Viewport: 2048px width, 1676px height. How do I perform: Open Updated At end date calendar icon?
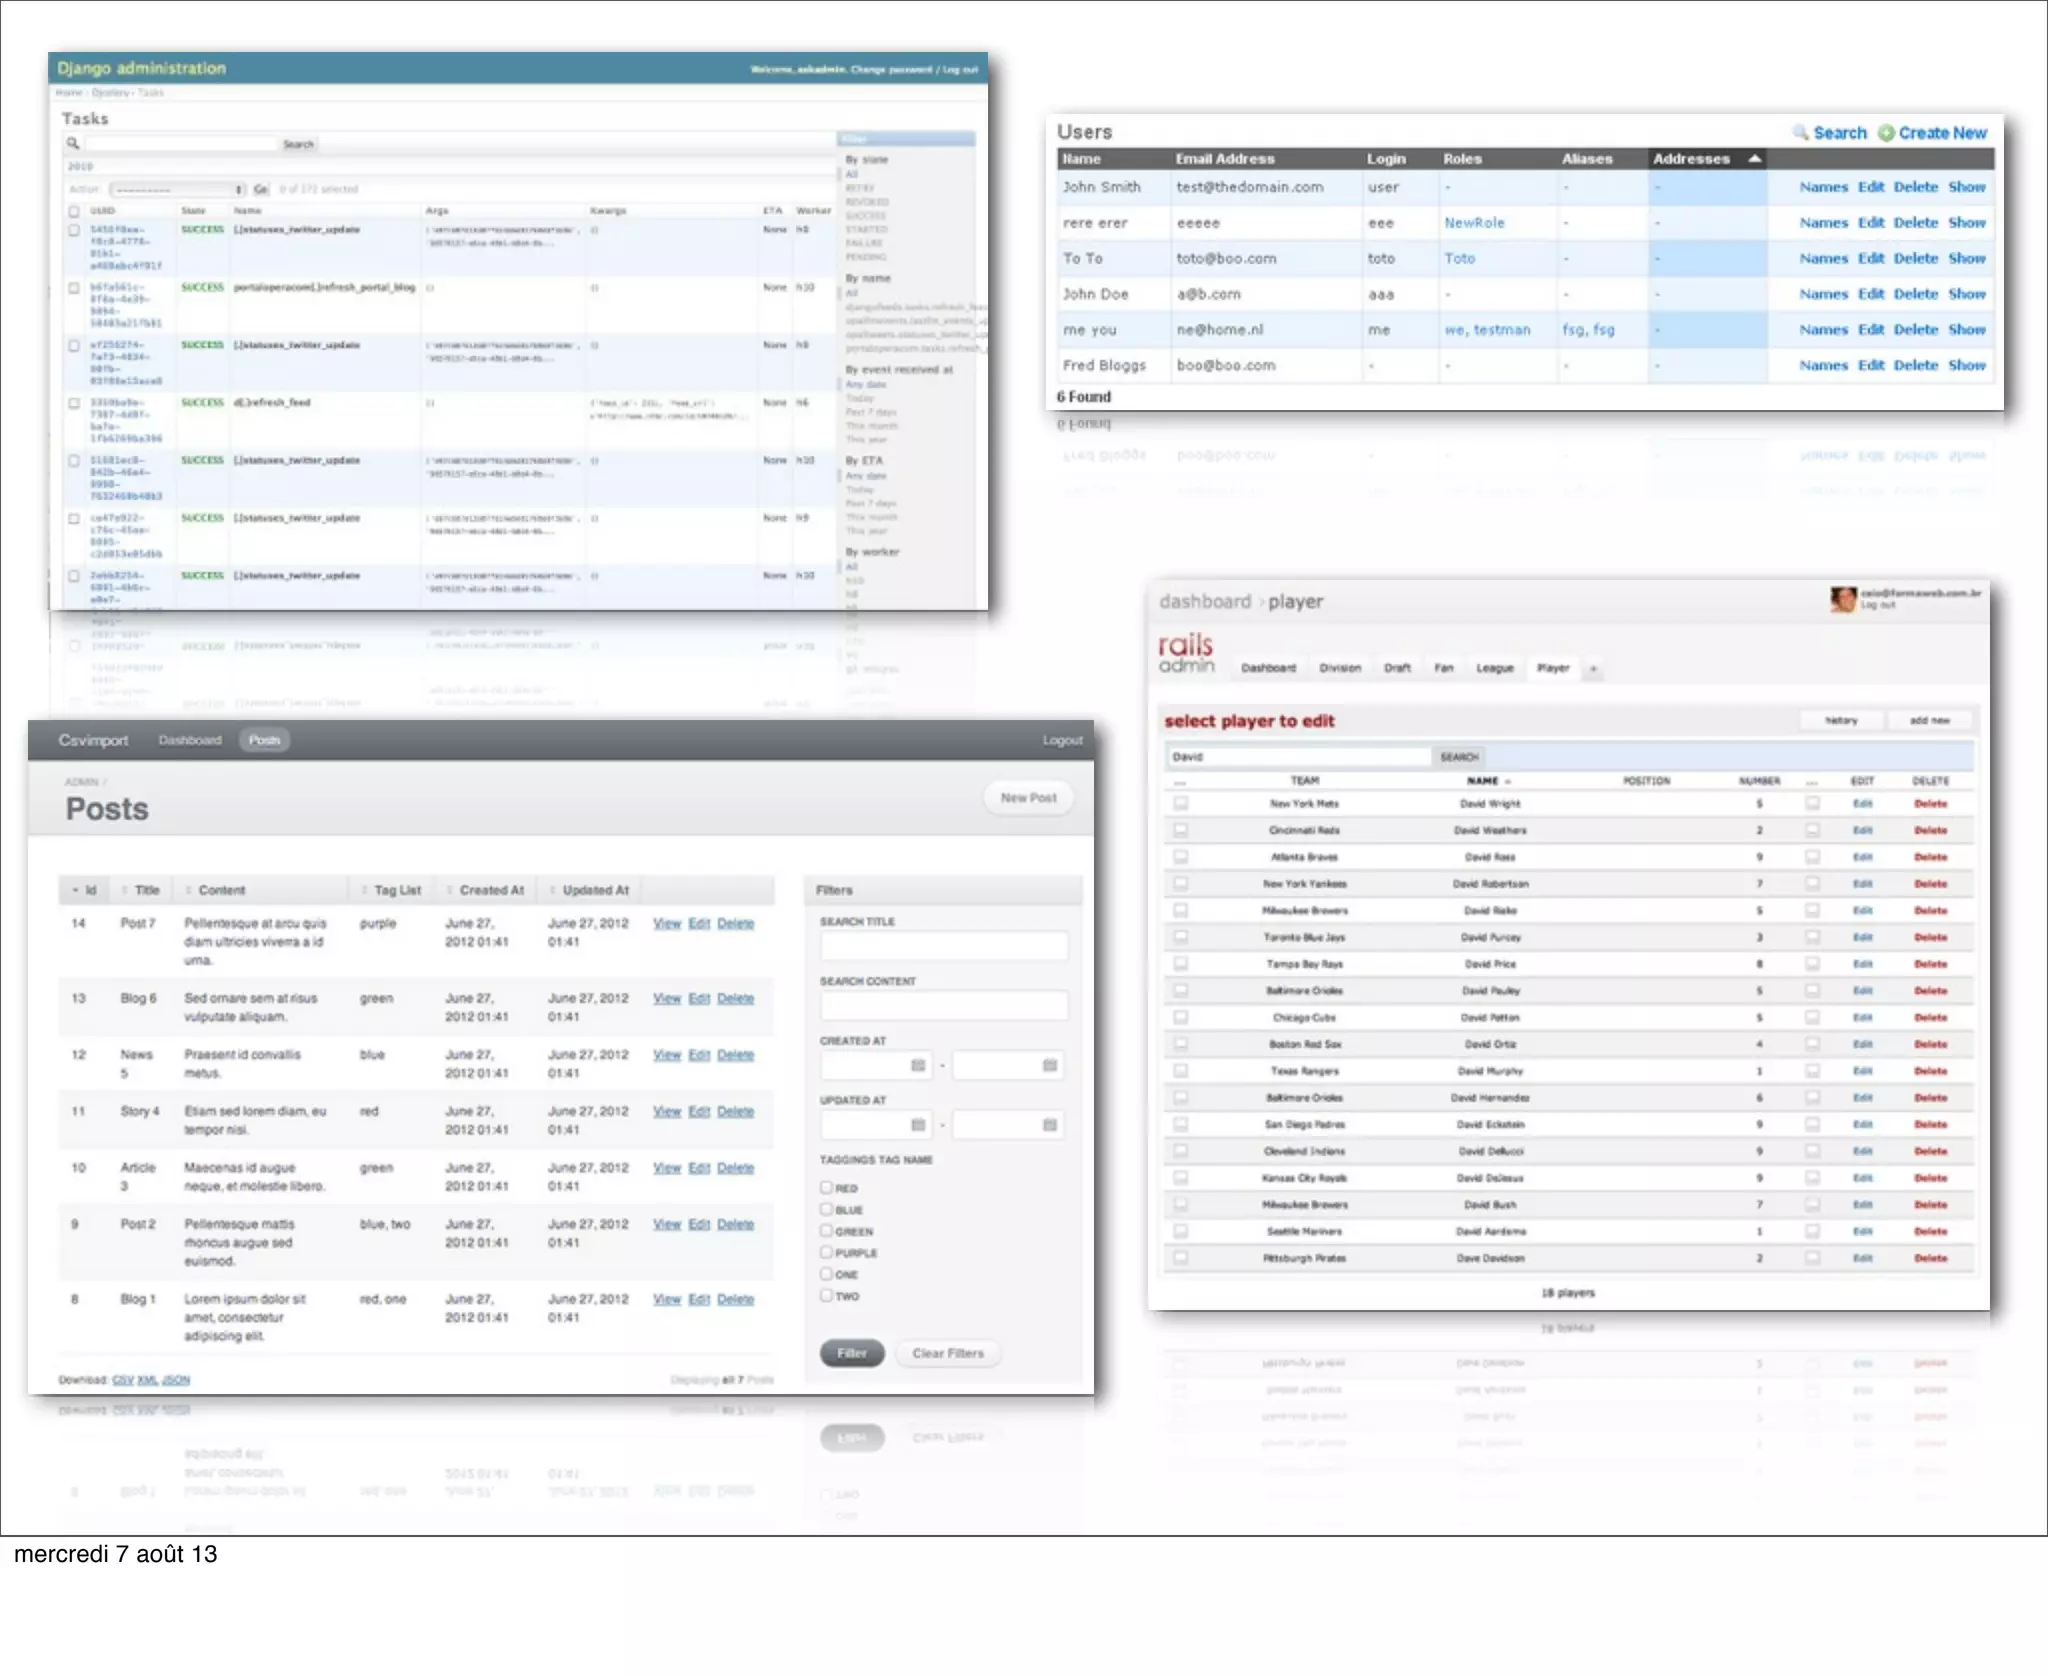point(1050,1125)
